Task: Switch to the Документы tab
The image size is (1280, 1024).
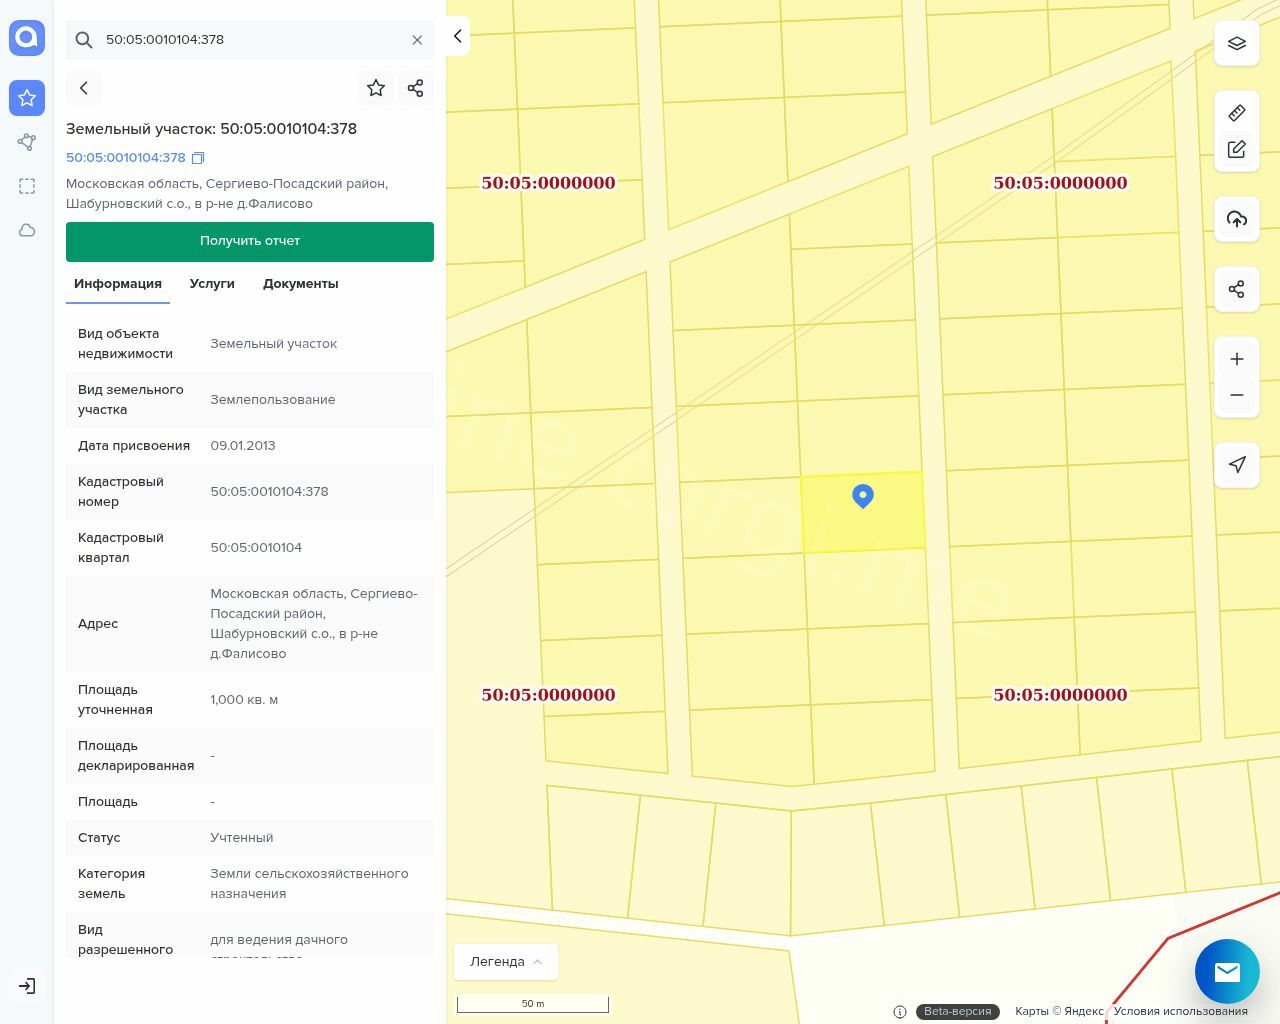Action: (x=300, y=284)
